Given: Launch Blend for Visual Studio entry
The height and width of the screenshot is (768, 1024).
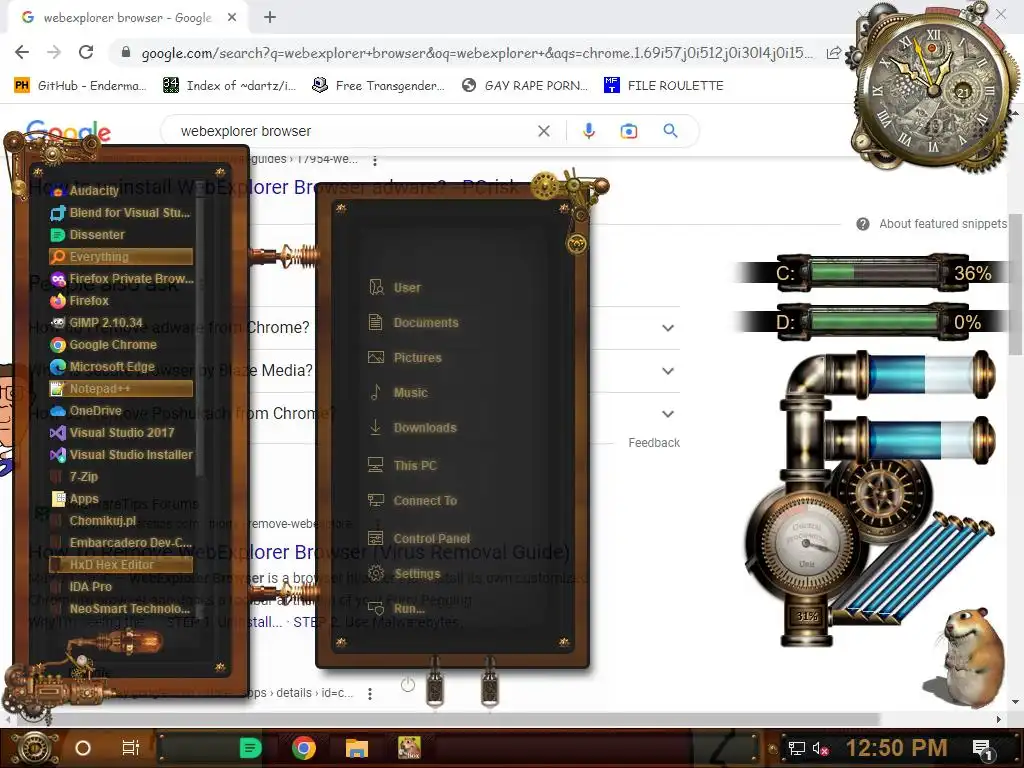Looking at the screenshot, I should coord(121,213).
